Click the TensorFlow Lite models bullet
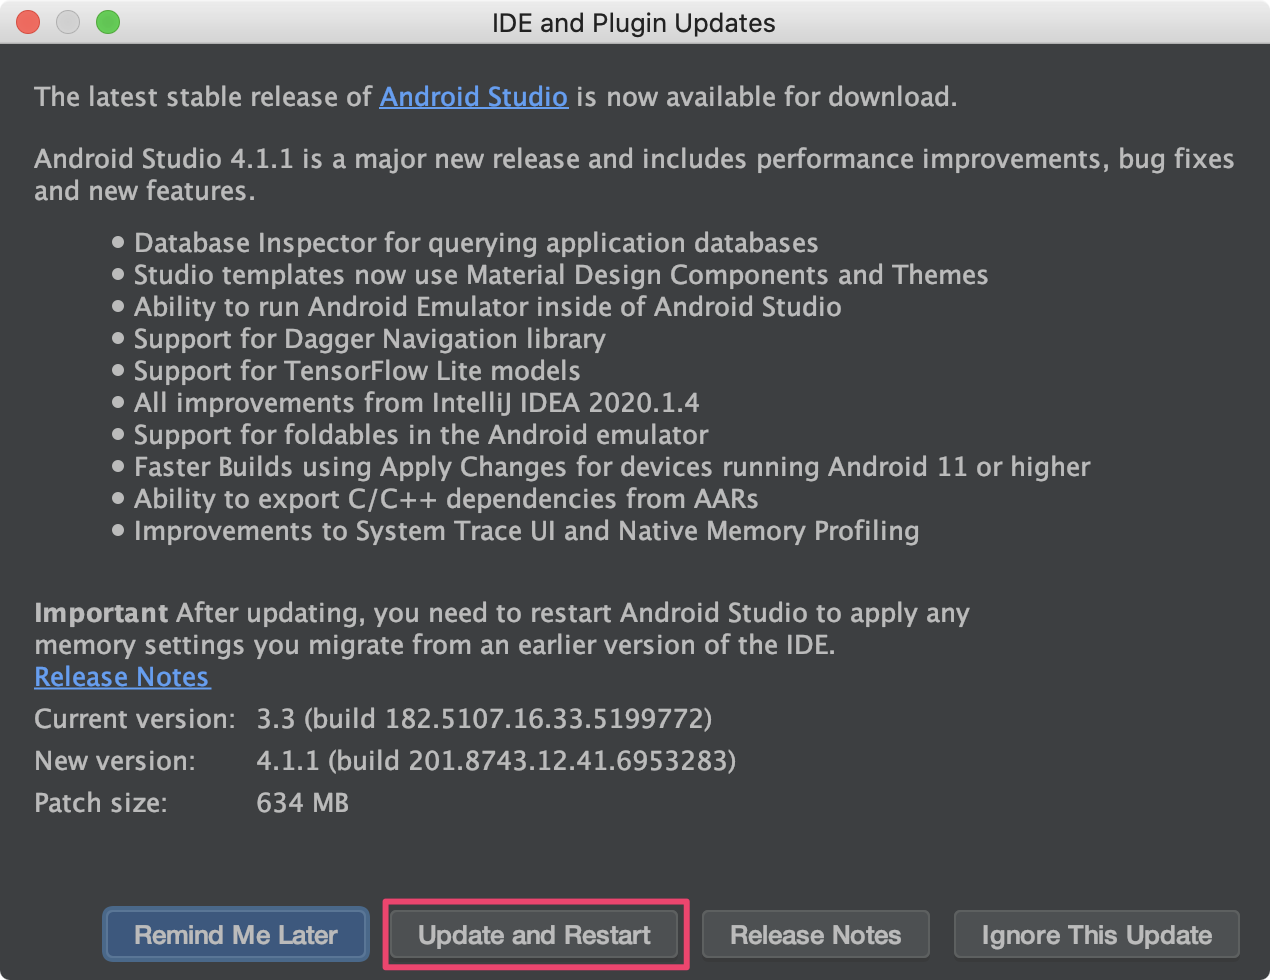 (x=357, y=371)
